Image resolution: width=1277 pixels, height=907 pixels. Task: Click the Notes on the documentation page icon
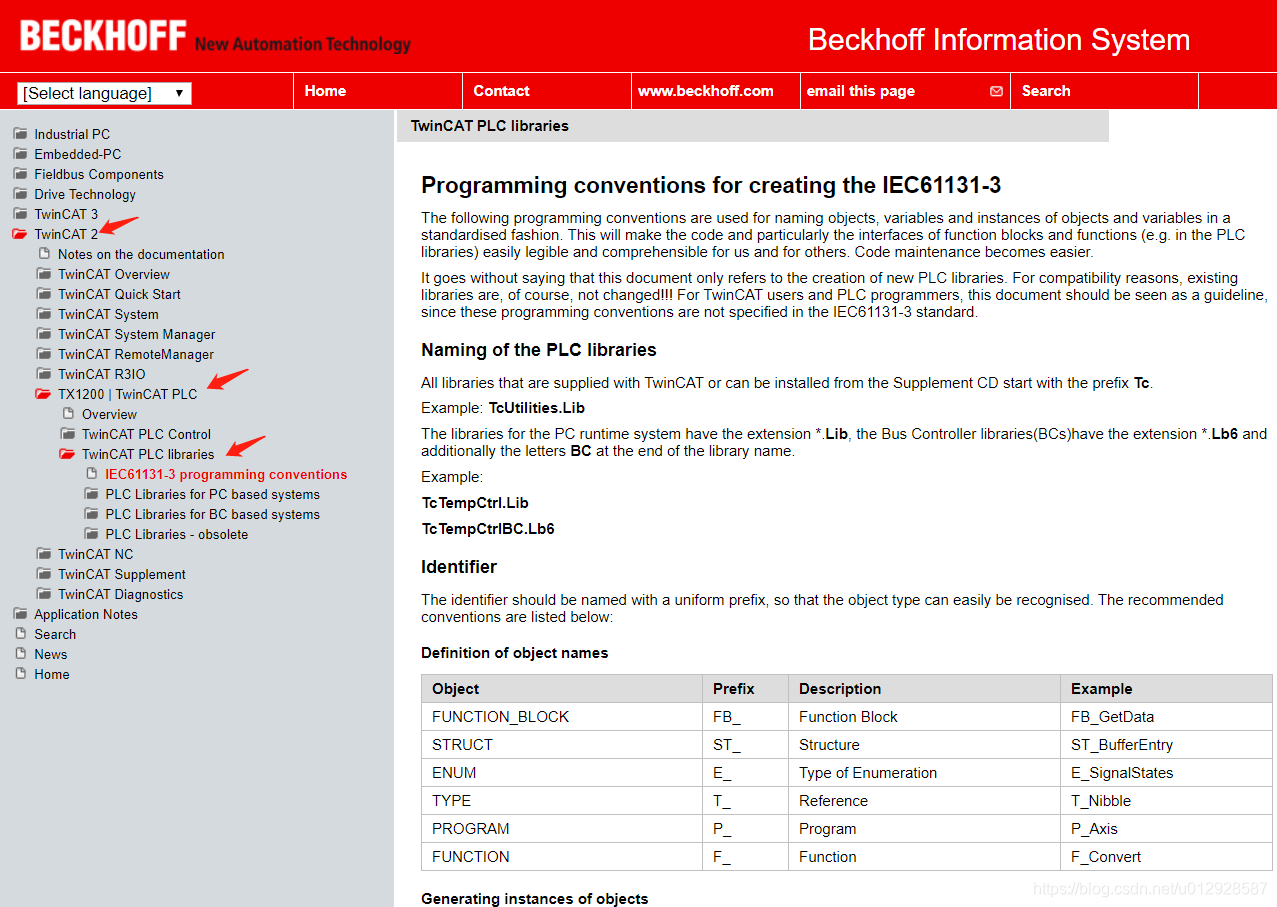[x=44, y=254]
